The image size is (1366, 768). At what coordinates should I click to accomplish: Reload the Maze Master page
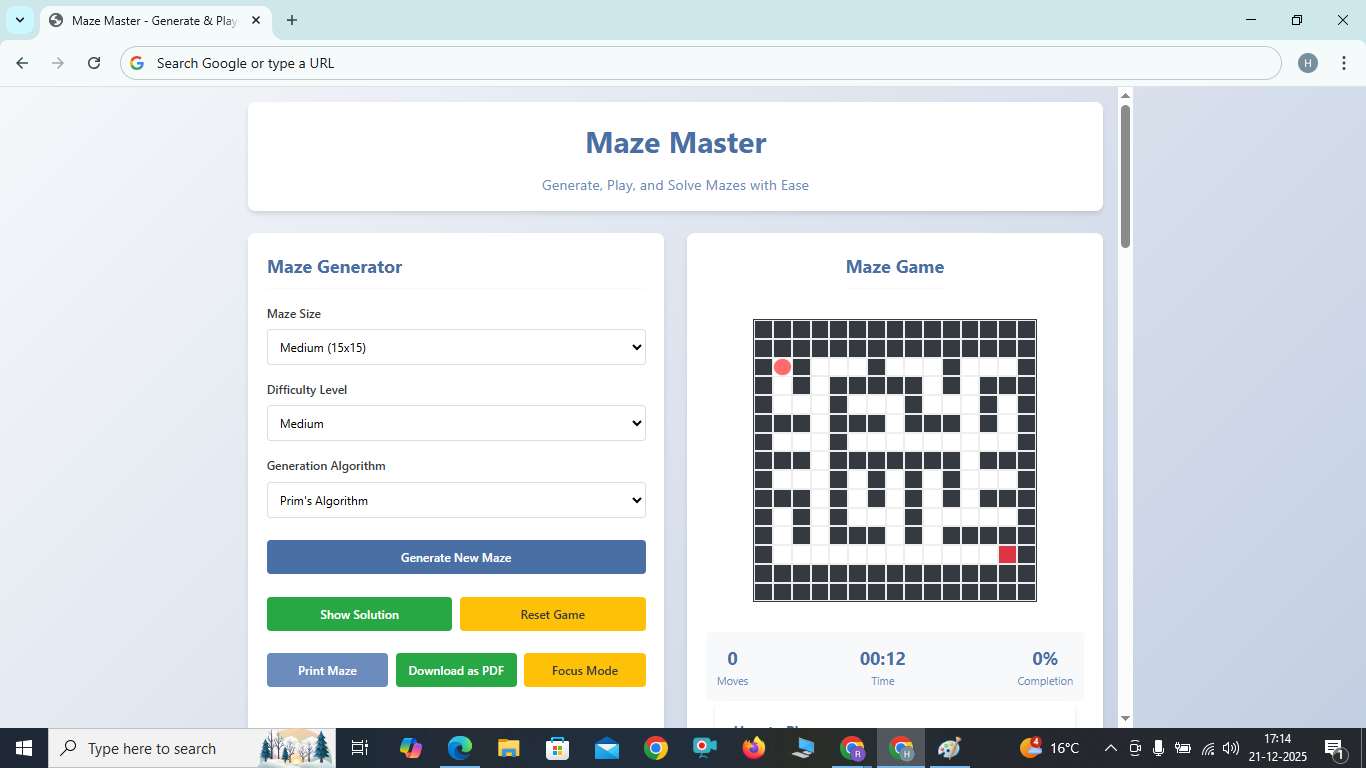coord(94,62)
